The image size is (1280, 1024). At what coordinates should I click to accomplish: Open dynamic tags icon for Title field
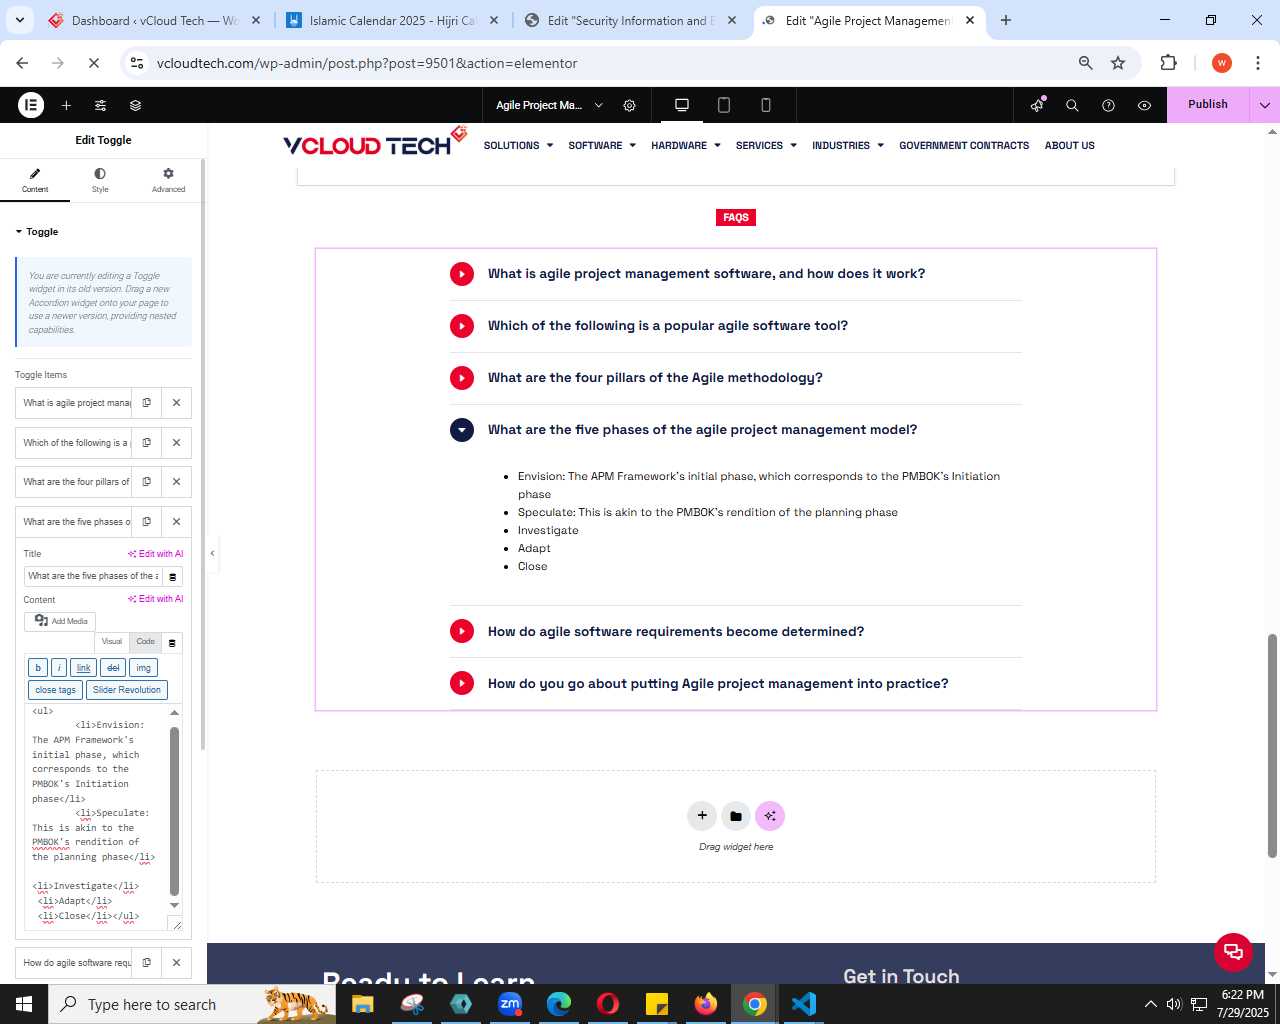point(172,576)
